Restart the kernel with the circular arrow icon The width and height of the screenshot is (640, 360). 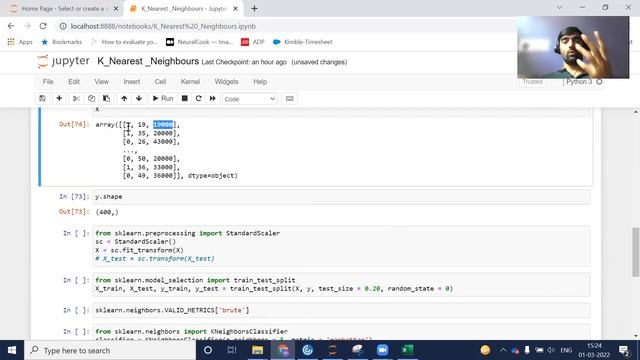(199, 98)
